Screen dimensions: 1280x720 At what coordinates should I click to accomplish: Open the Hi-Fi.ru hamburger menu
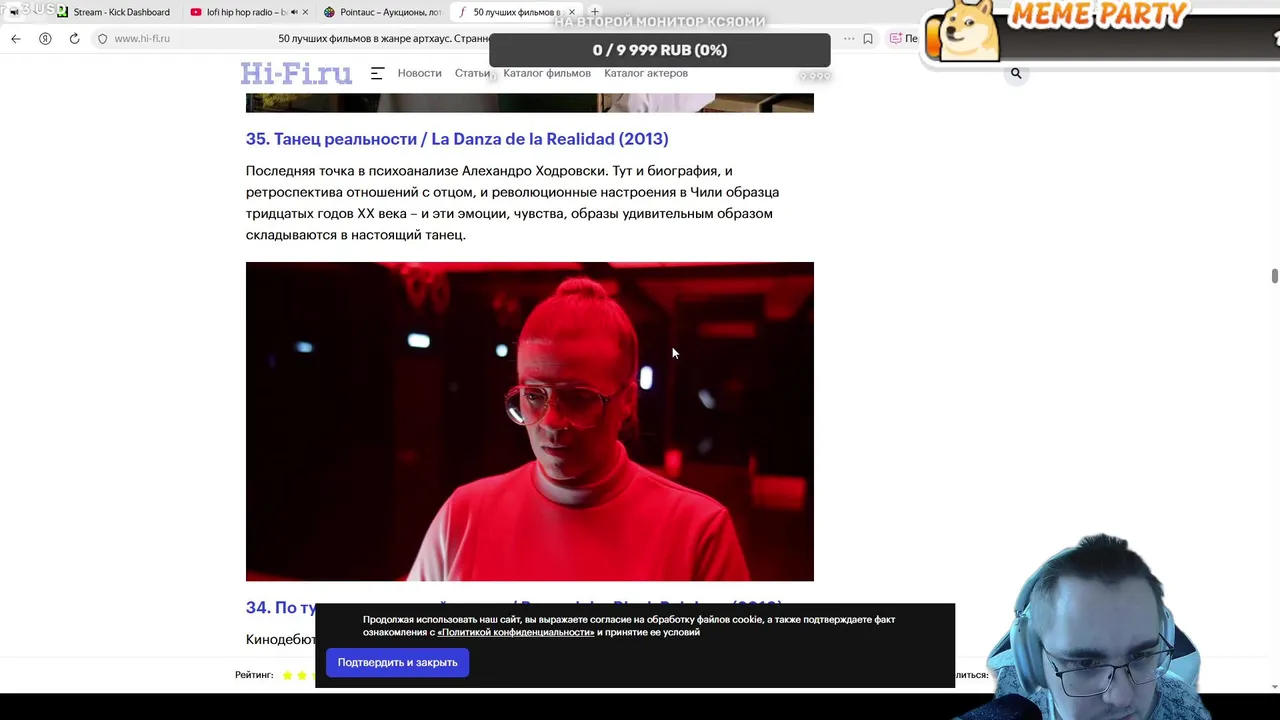click(x=377, y=73)
